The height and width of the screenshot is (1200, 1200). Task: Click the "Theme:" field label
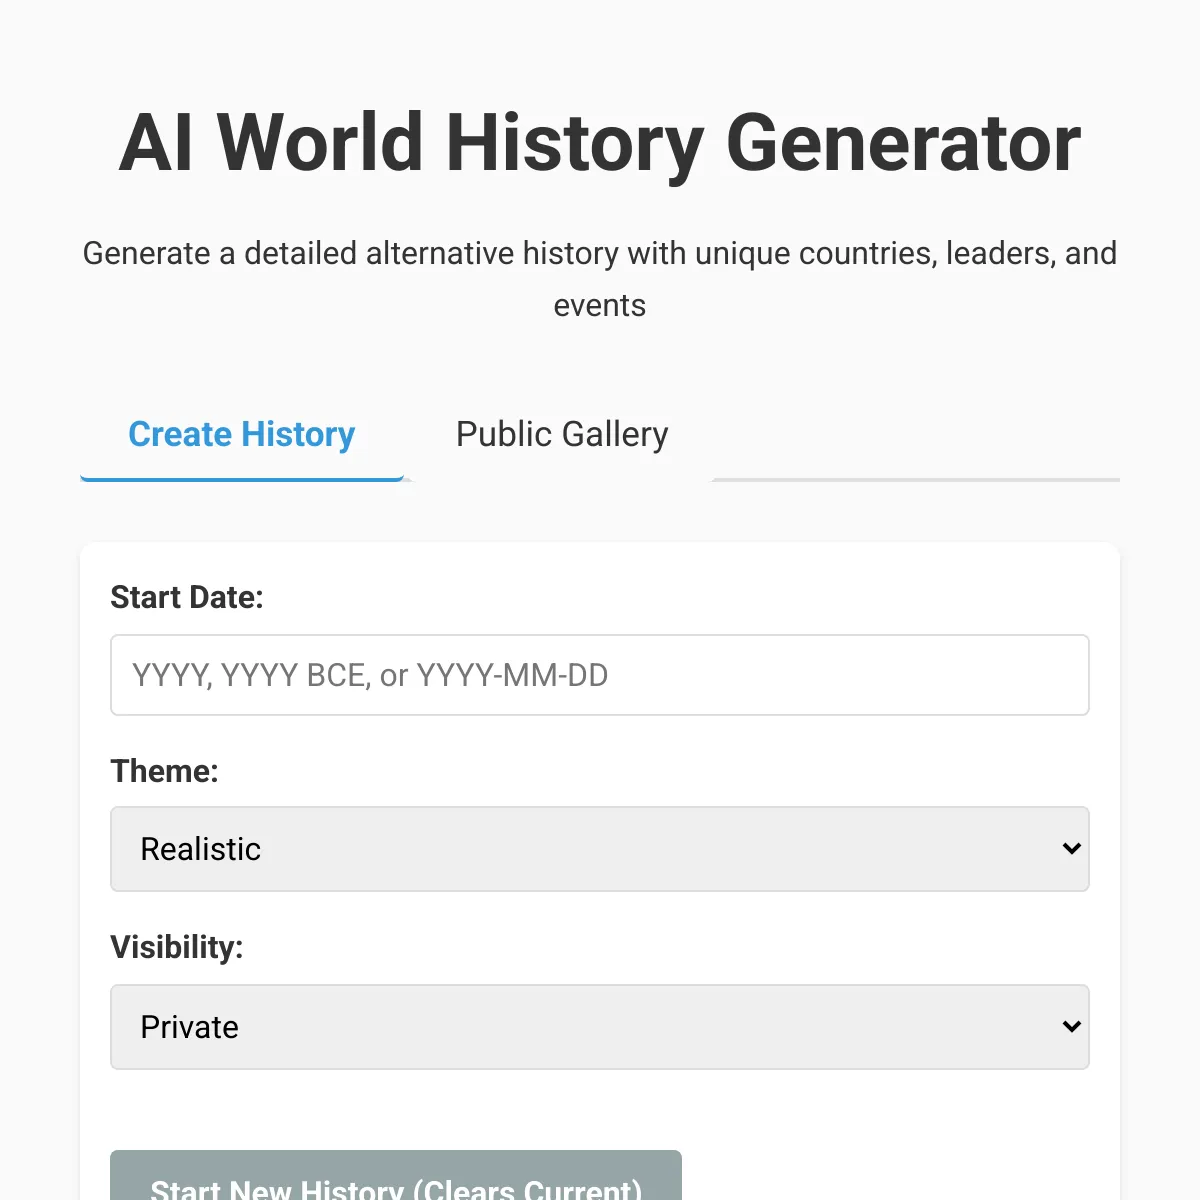point(164,771)
